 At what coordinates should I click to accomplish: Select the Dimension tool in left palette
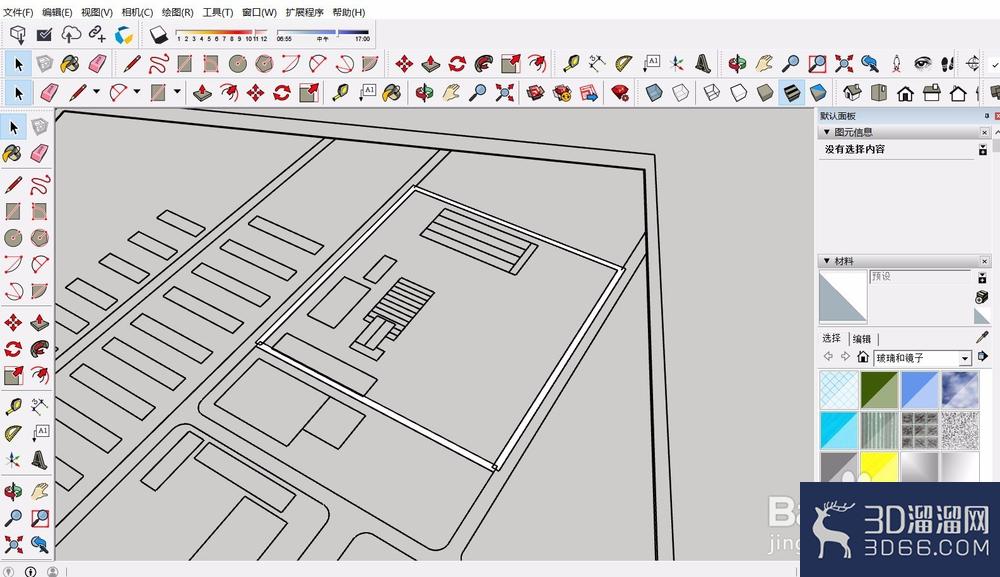pos(40,406)
